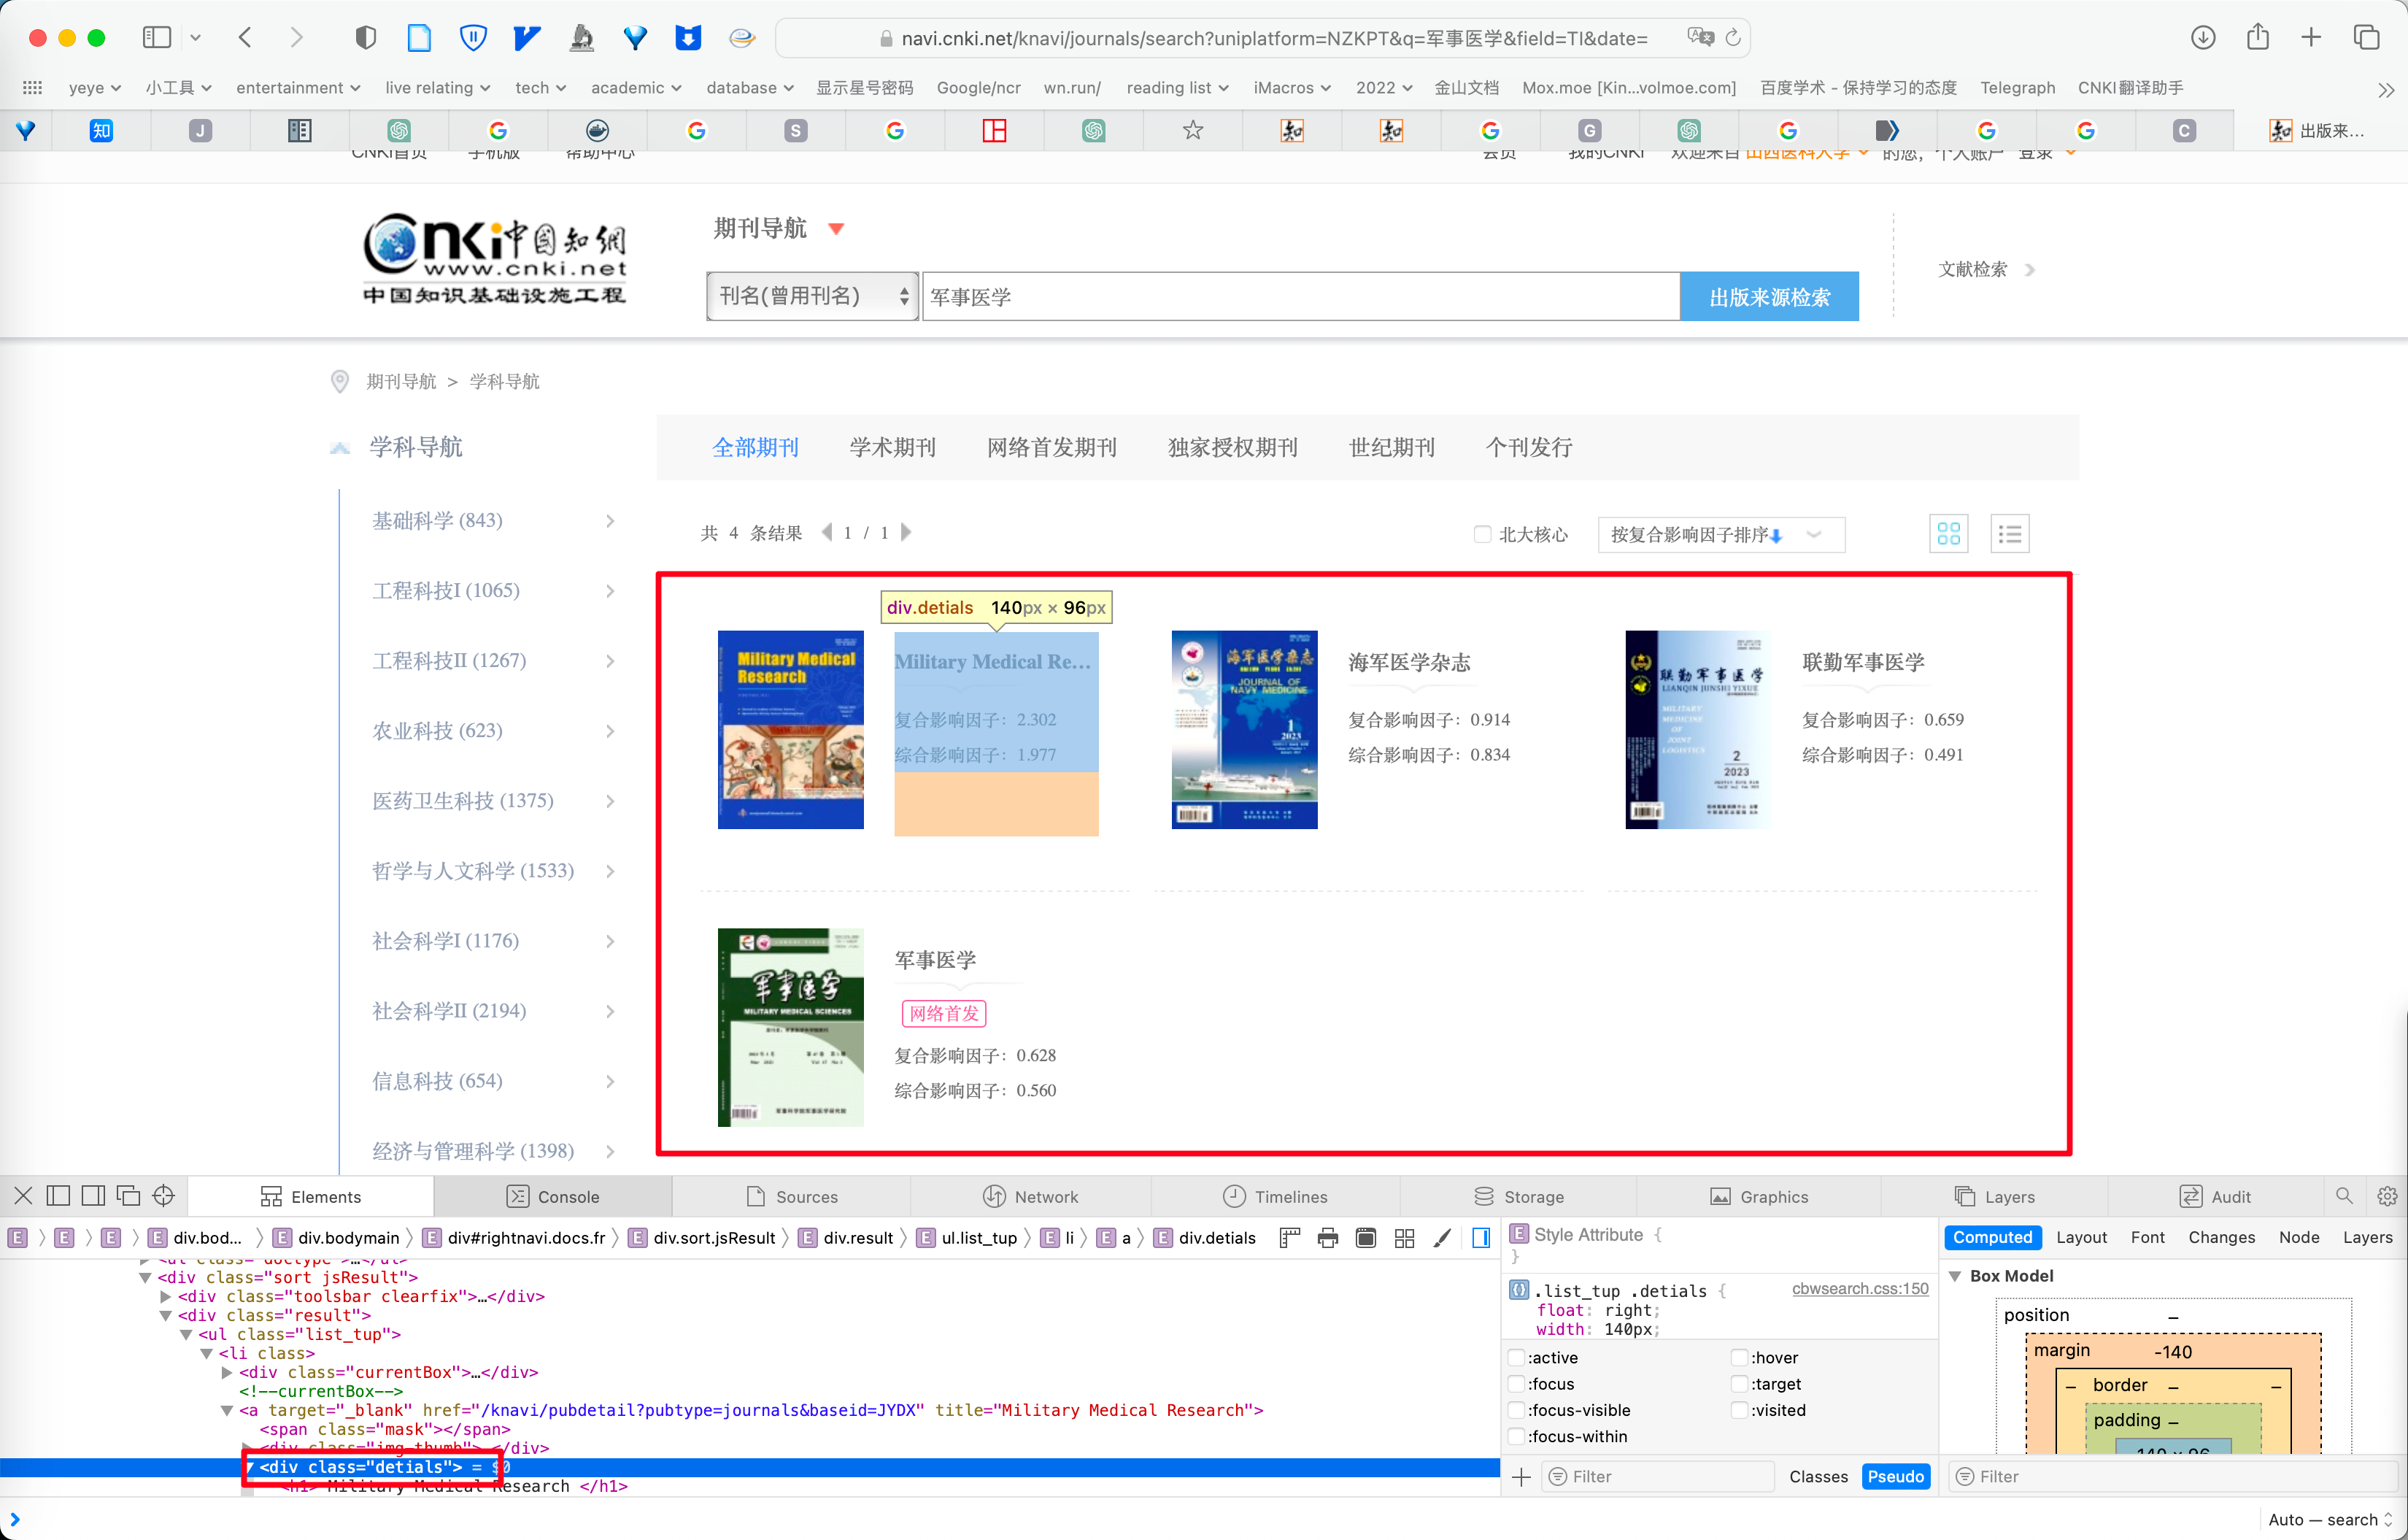Check the 北大核心 checkbox
The image size is (2408, 1540).
[1483, 534]
